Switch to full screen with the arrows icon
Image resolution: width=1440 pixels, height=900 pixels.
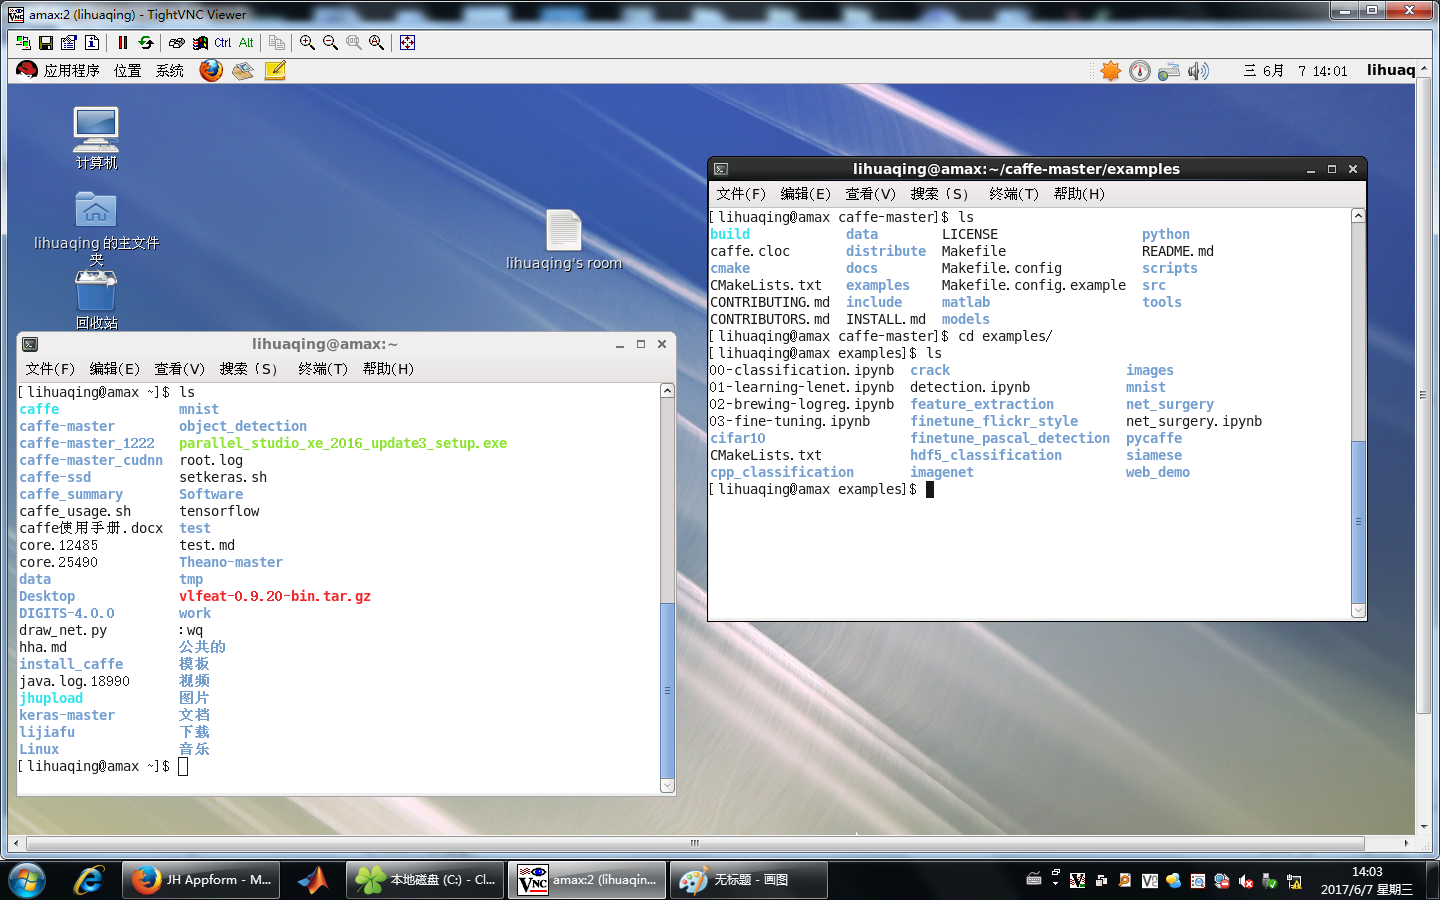(407, 43)
